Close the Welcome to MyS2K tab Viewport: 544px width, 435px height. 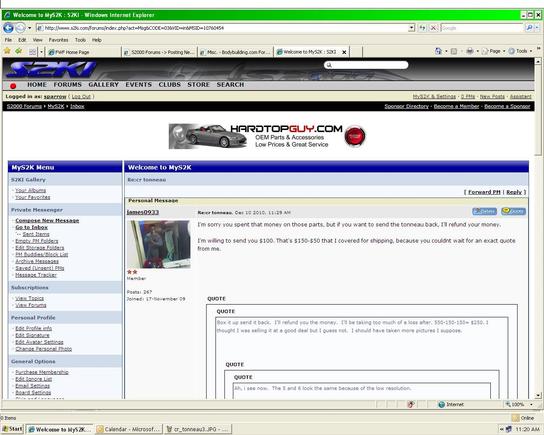[x=344, y=52]
